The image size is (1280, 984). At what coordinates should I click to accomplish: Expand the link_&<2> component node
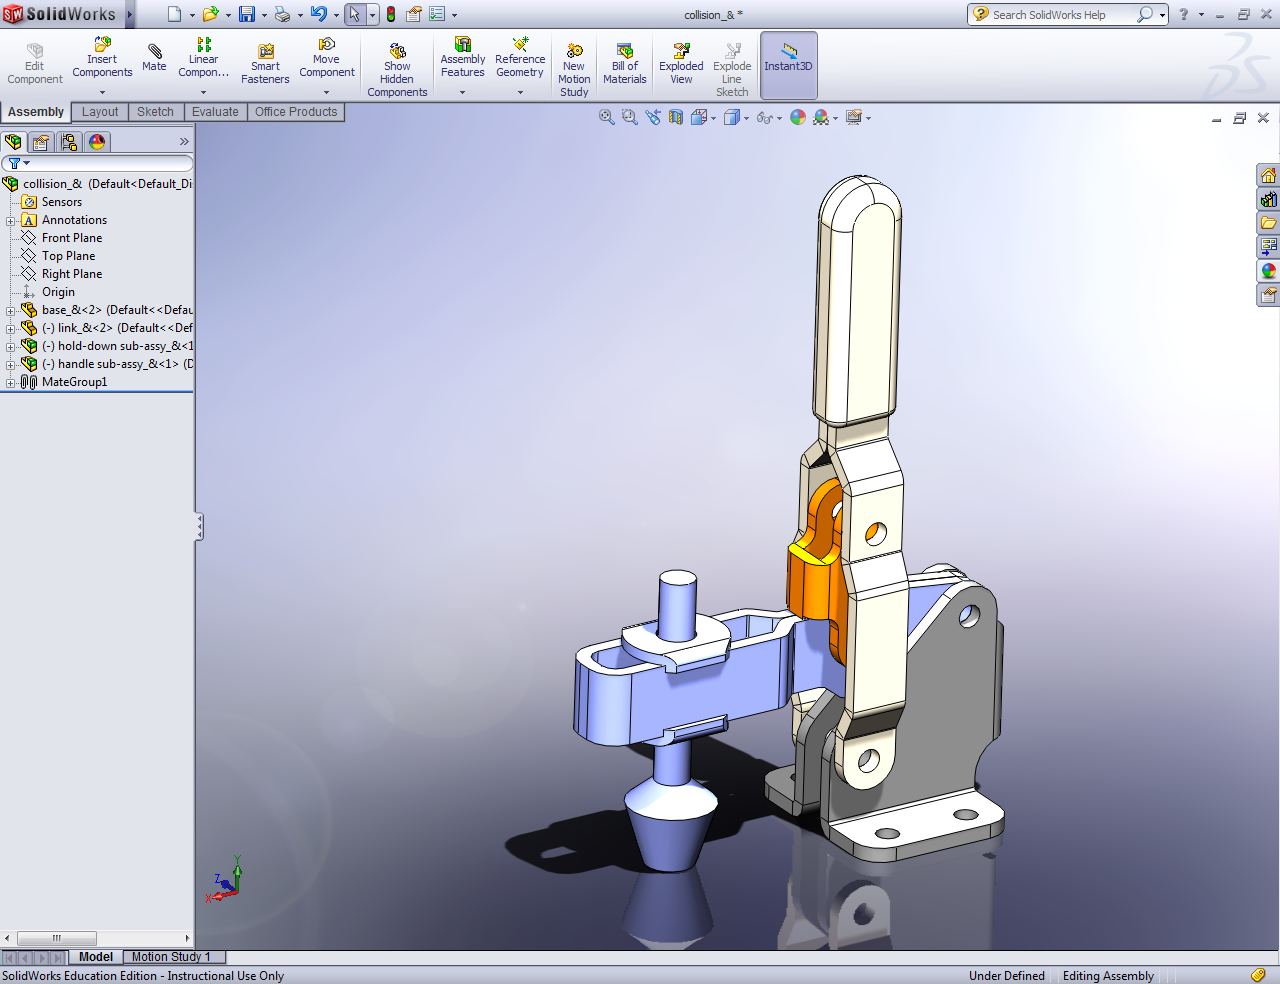pos(10,329)
